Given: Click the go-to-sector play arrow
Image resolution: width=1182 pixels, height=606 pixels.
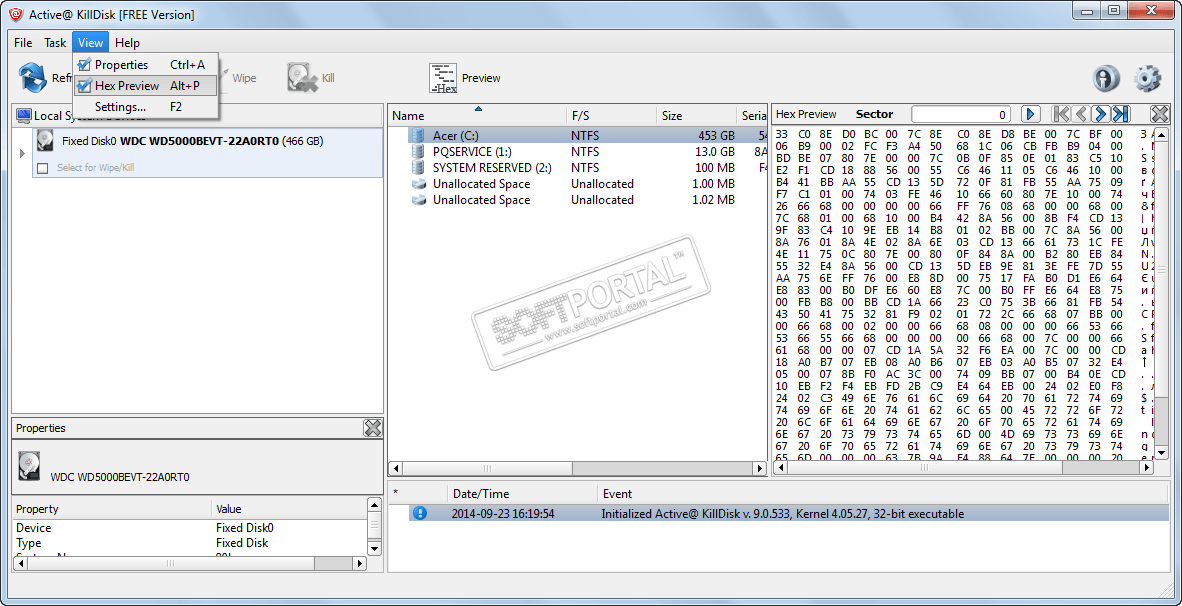Looking at the screenshot, I should (x=1030, y=114).
